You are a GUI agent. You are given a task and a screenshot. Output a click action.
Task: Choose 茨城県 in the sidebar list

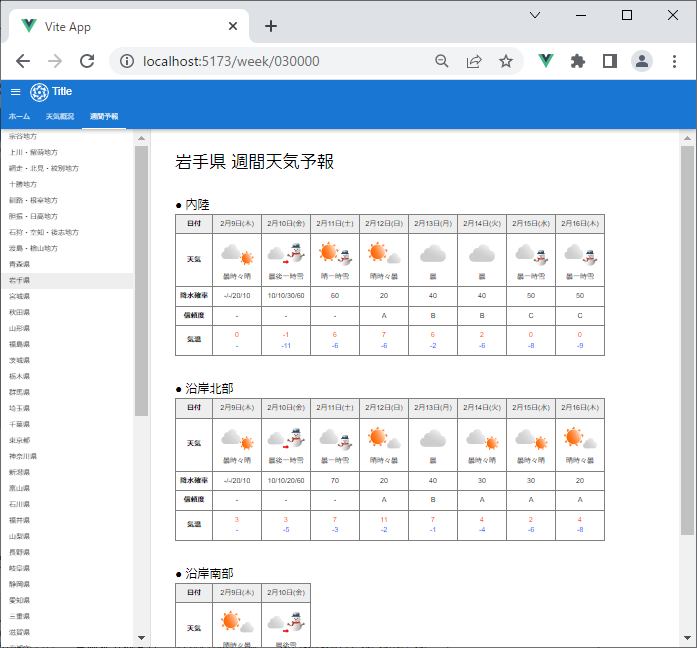click(67, 360)
